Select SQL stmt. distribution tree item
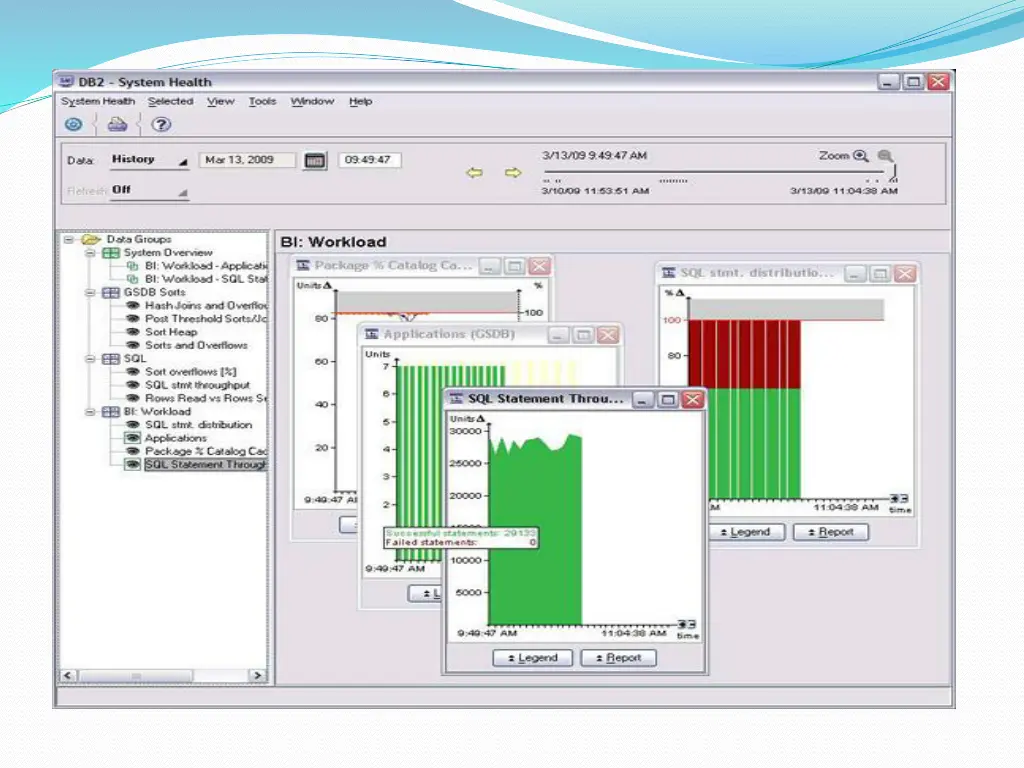 coord(199,424)
